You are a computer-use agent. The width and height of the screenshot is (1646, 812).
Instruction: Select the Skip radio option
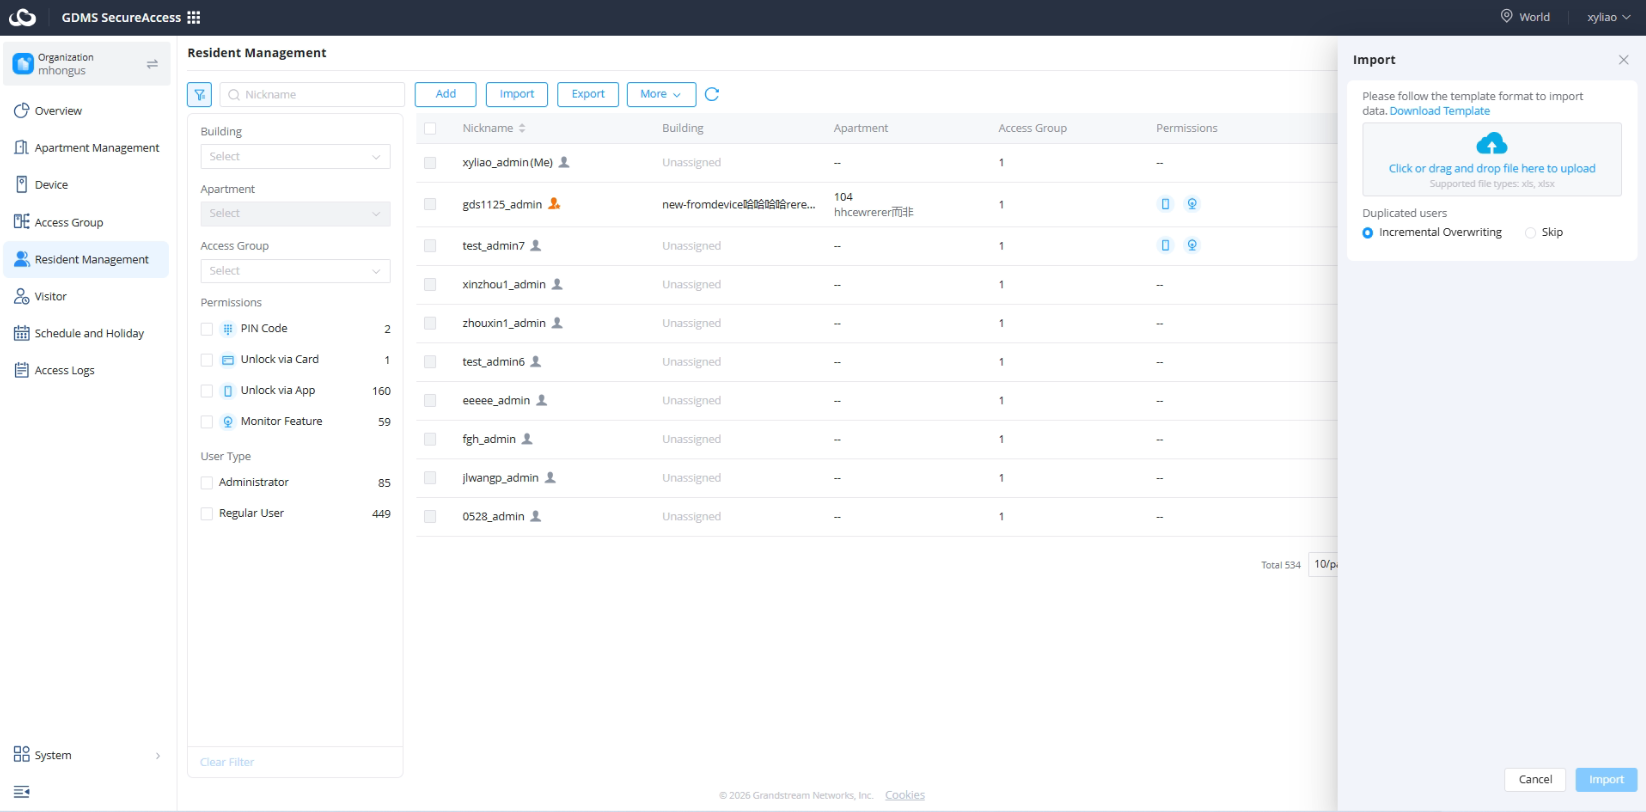point(1530,233)
